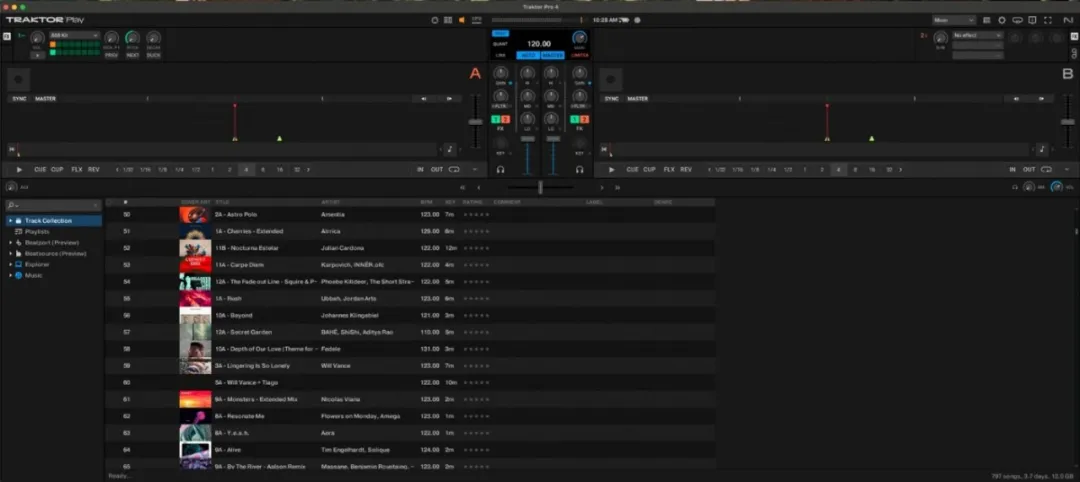Skip Deck B to track start
The image size is (1080, 482).
pyautogui.click(x=604, y=149)
